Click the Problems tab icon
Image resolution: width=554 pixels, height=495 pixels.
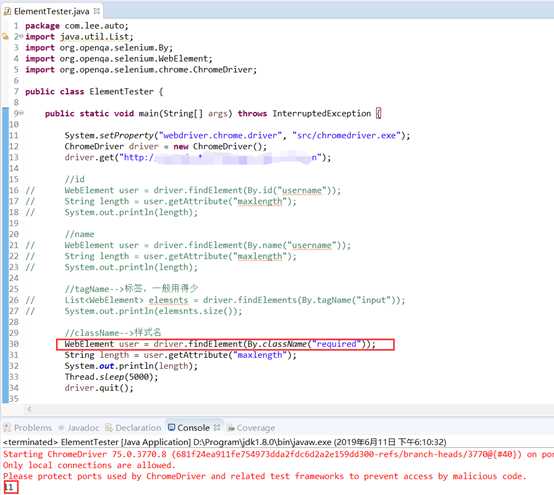7,428
